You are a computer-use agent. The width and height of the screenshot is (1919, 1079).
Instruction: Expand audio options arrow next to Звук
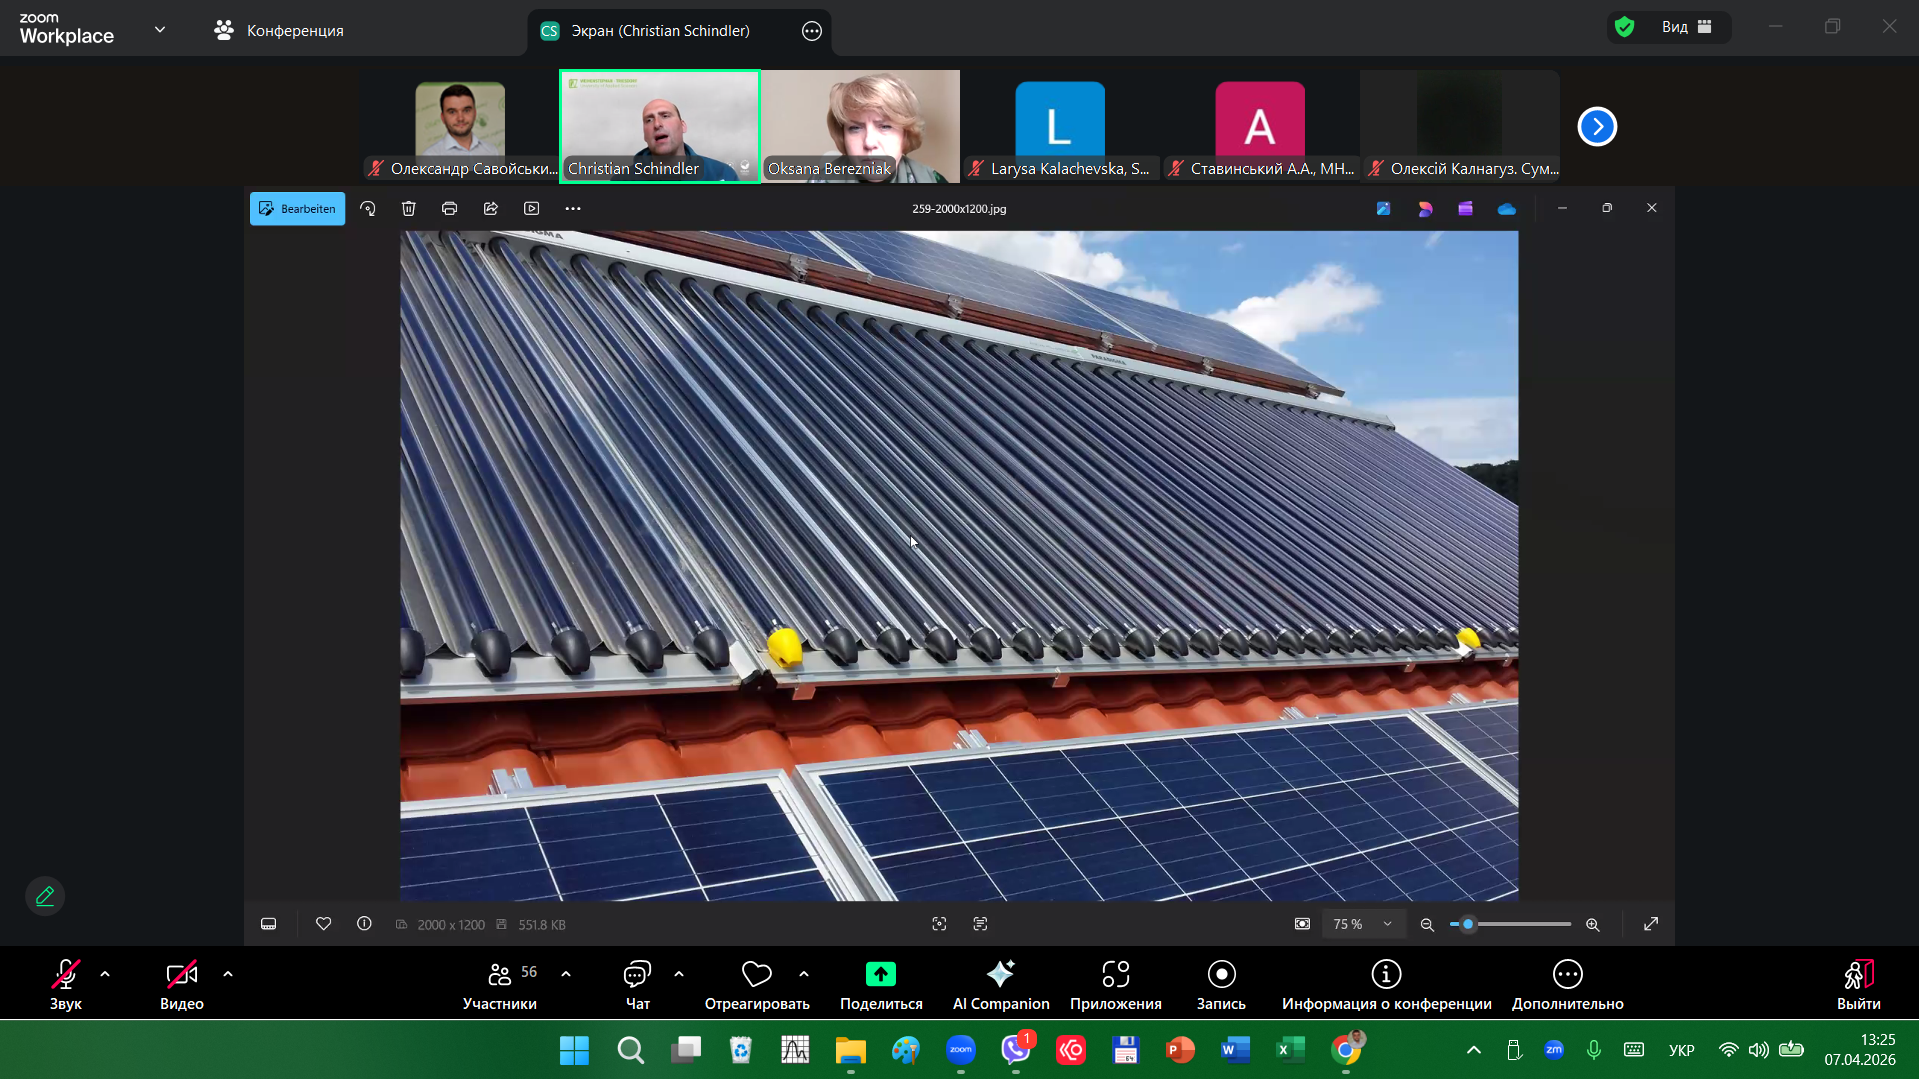tap(105, 974)
